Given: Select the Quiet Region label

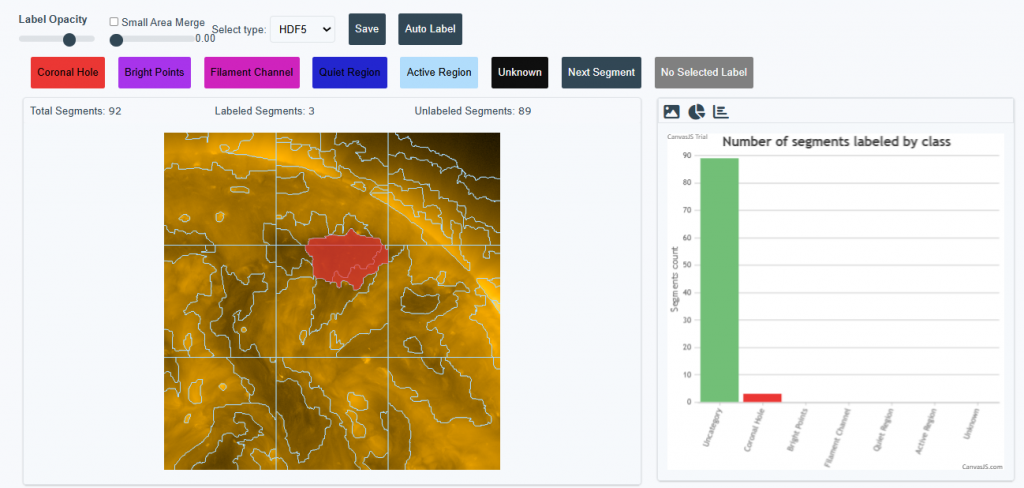Looking at the screenshot, I should (350, 72).
